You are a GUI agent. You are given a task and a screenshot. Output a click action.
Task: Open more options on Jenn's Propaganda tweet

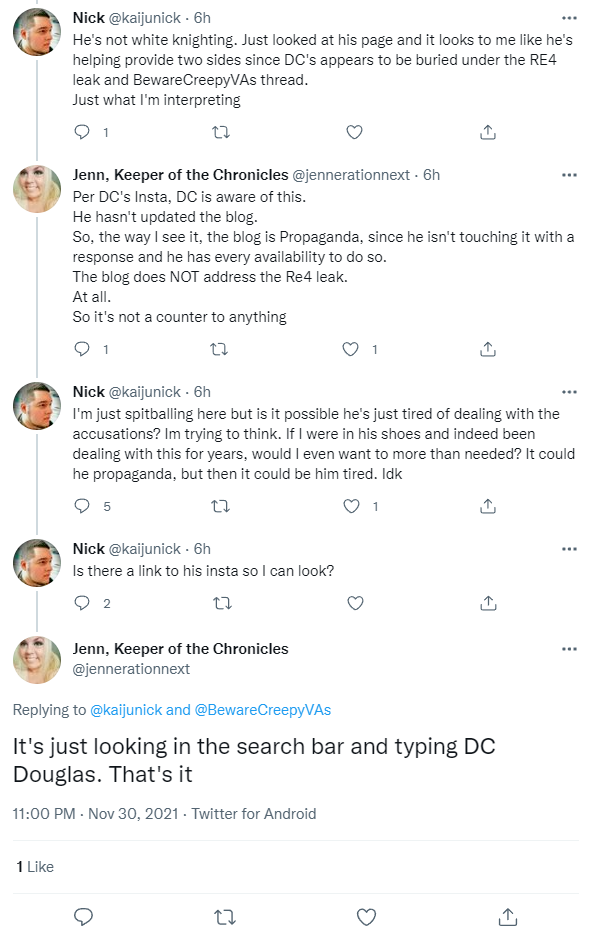point(569,175)
